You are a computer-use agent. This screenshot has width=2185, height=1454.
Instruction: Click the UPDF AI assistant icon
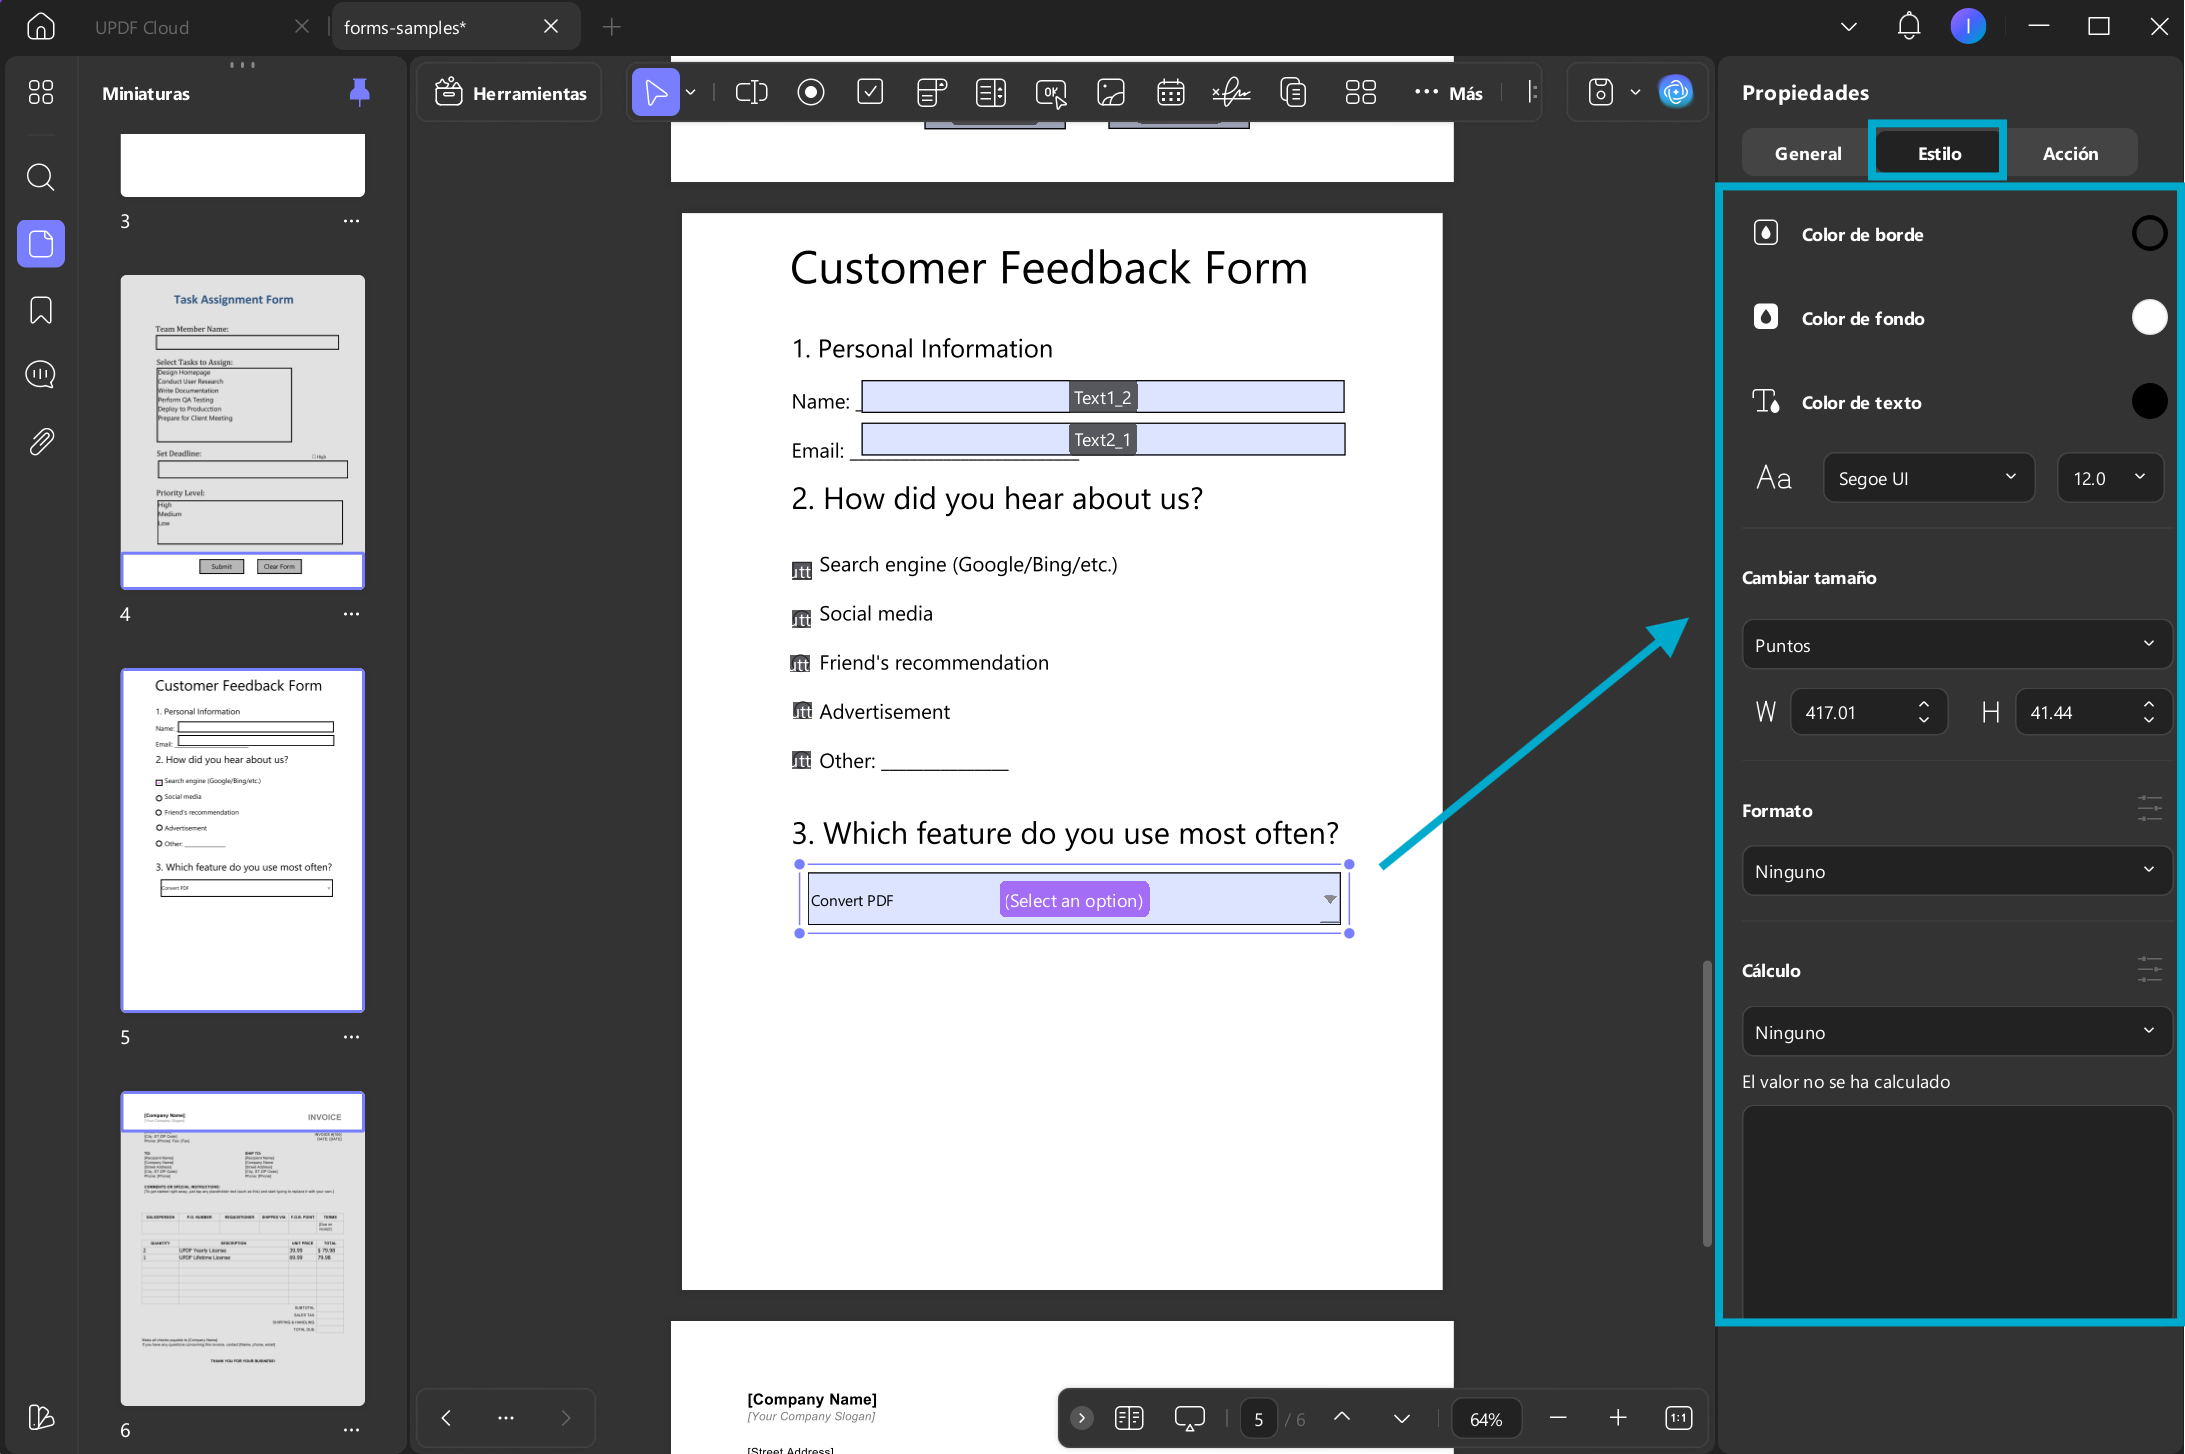[1675, 93]
